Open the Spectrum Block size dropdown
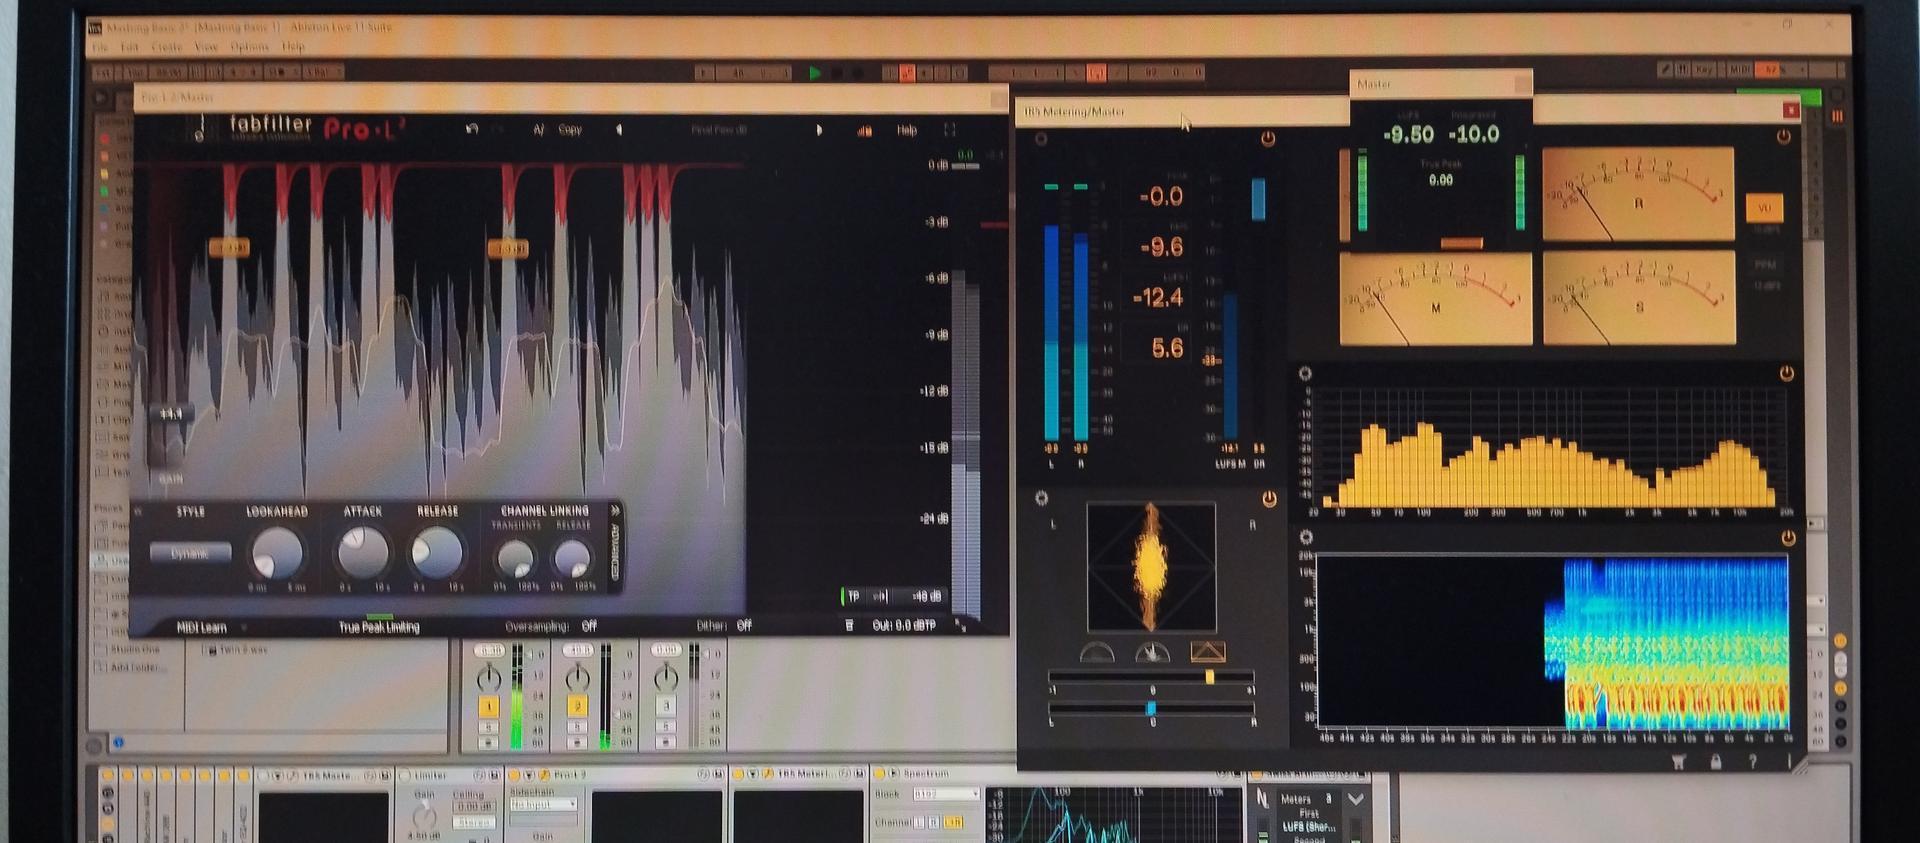This screenshot has width=1920, height=843. coord(945,794)
